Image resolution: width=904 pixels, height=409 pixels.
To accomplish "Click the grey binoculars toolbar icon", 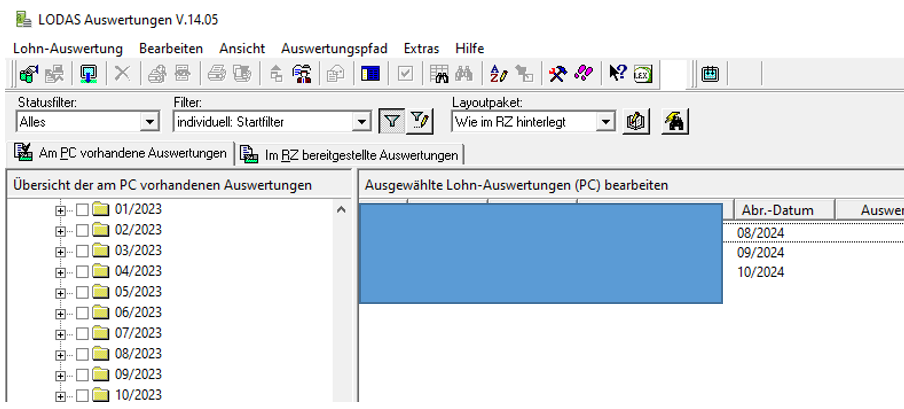I will click(x=464, y=74).
